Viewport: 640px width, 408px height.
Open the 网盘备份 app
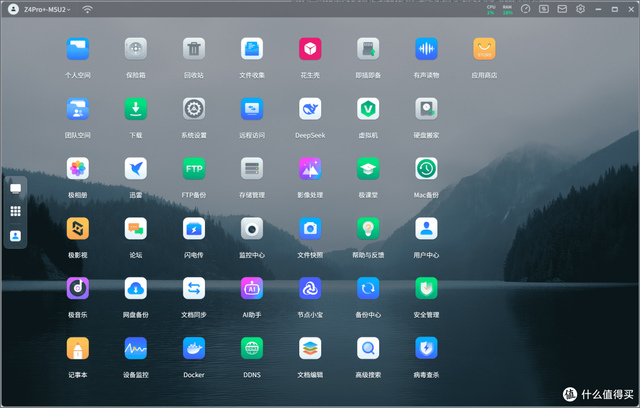tap(136, 288)
